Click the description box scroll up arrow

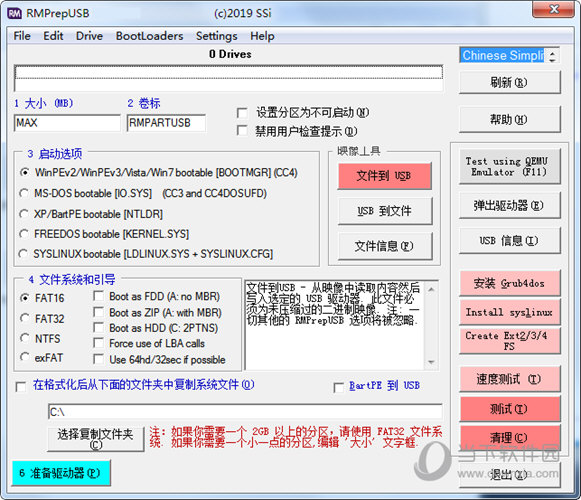pos(431,289)
